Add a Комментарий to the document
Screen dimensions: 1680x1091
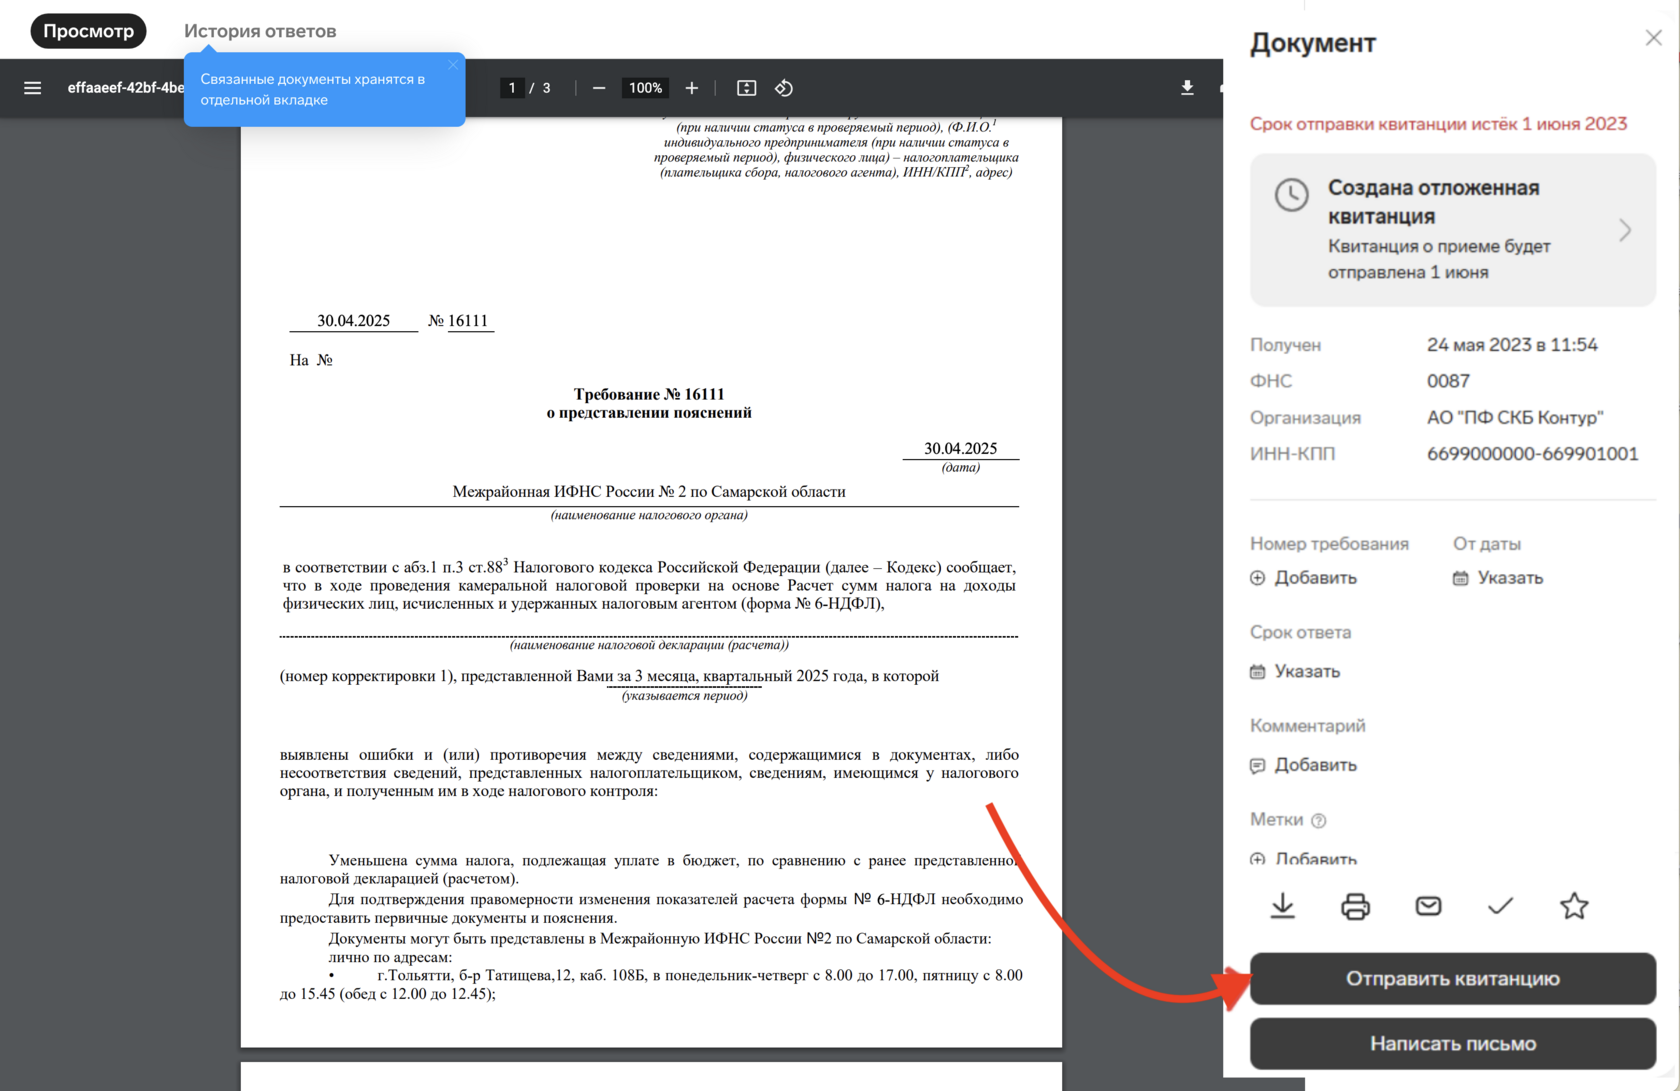1304,765
